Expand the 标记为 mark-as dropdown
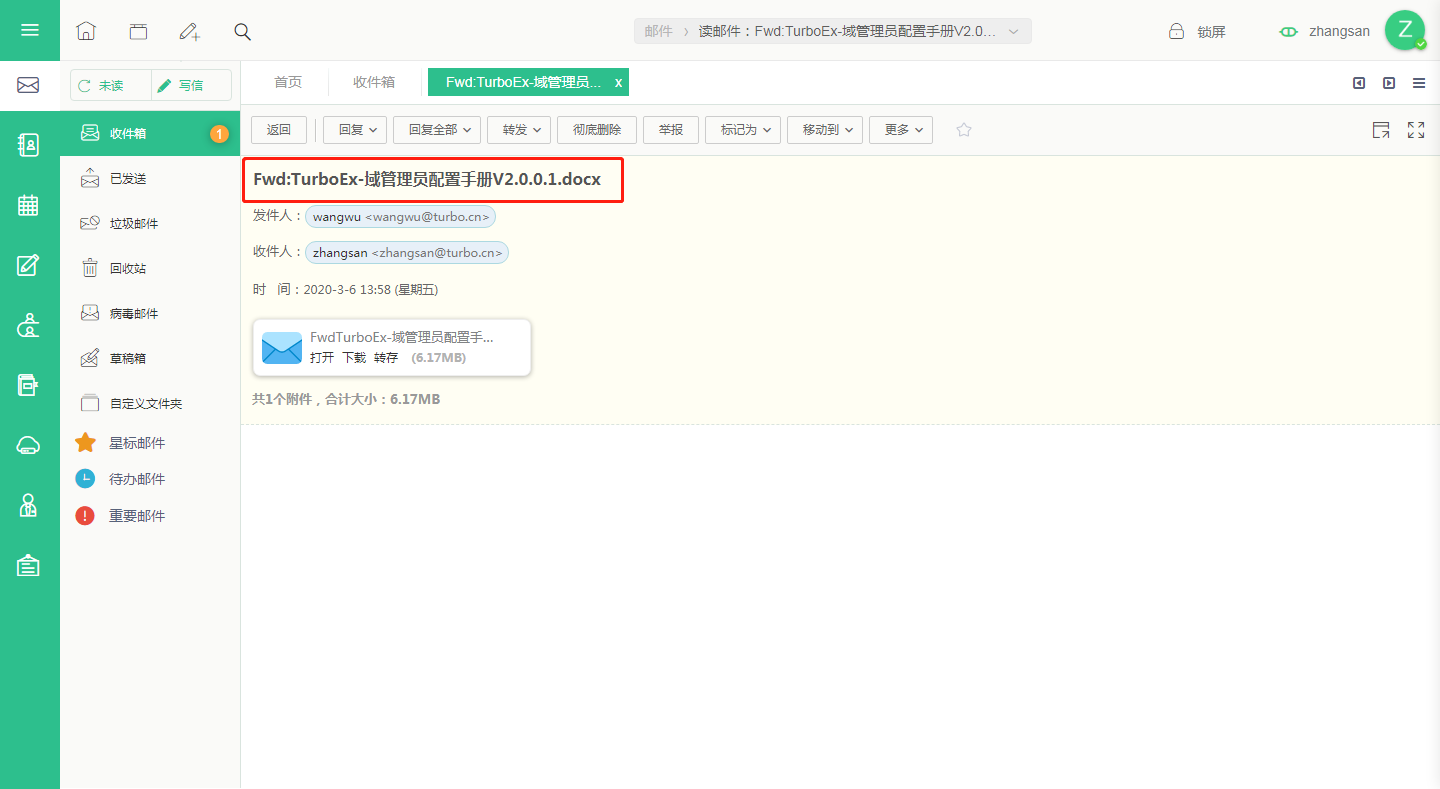The width and height of the screenshot is (1440, 789). [x=743, y=130]
